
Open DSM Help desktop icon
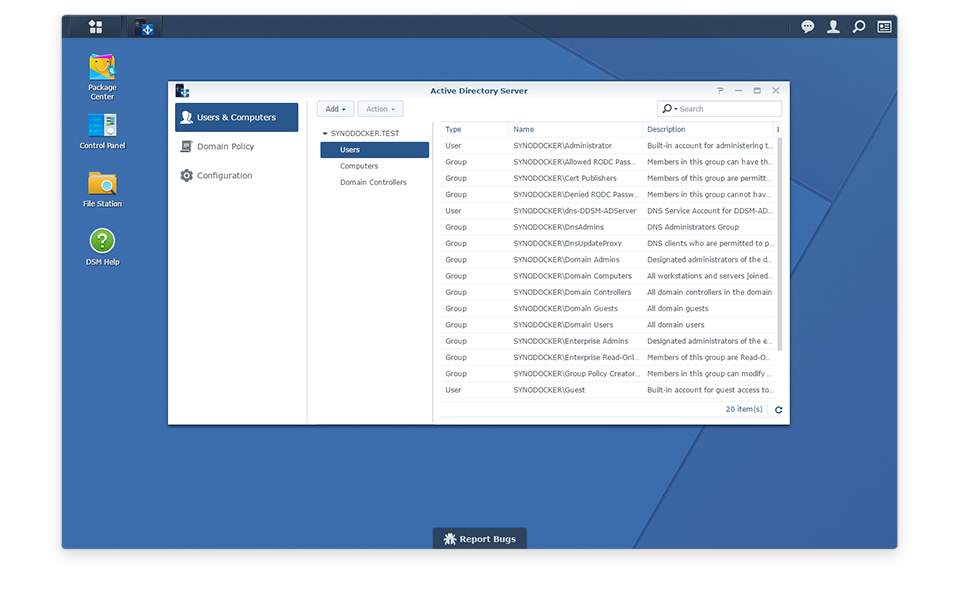[102, 242]
